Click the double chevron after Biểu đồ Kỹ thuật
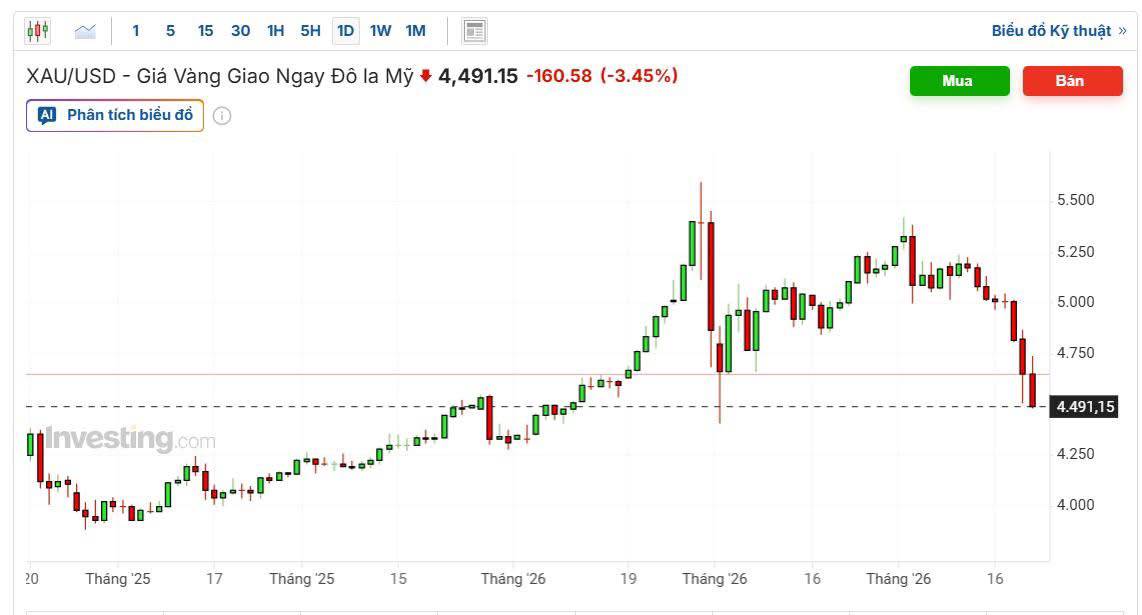The height and width of the screenshot is (615, 1142). pos(1122,31)
